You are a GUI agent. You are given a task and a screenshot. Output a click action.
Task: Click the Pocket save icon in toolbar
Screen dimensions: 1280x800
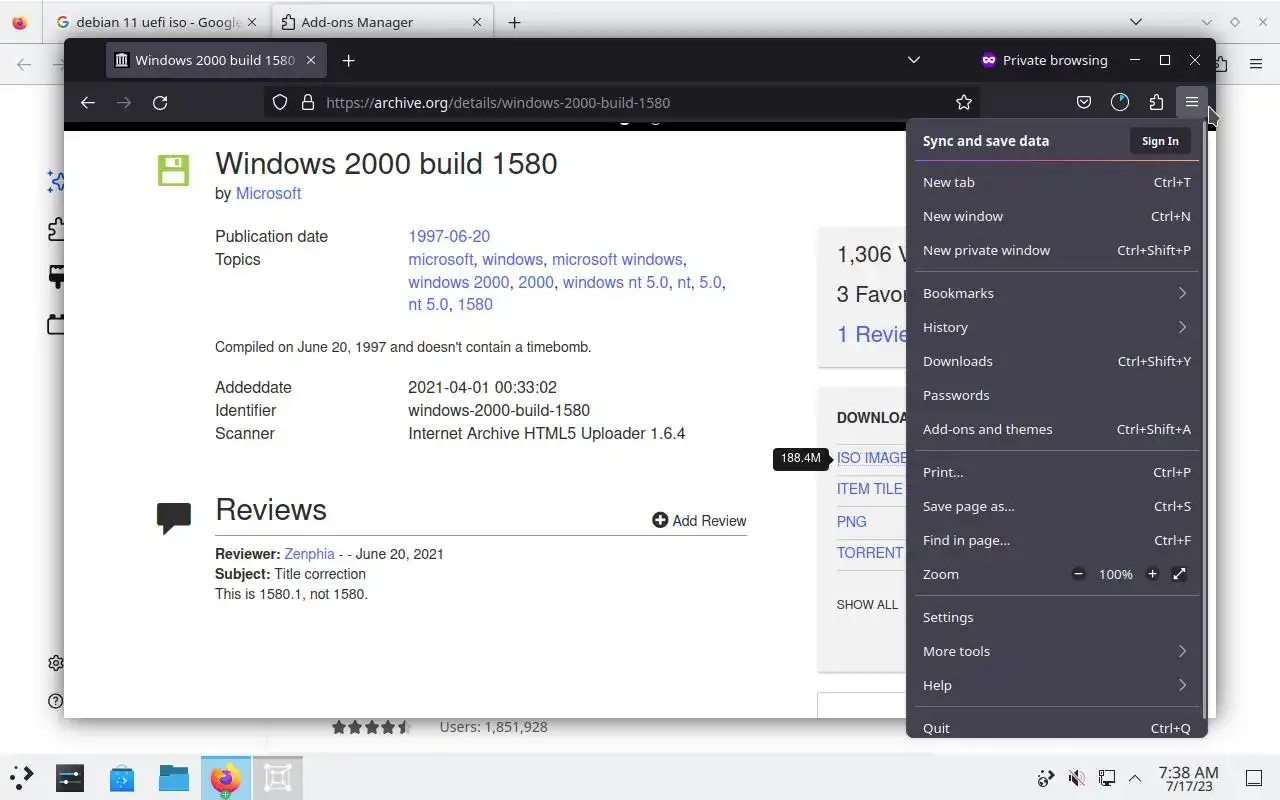[1084, 102]
